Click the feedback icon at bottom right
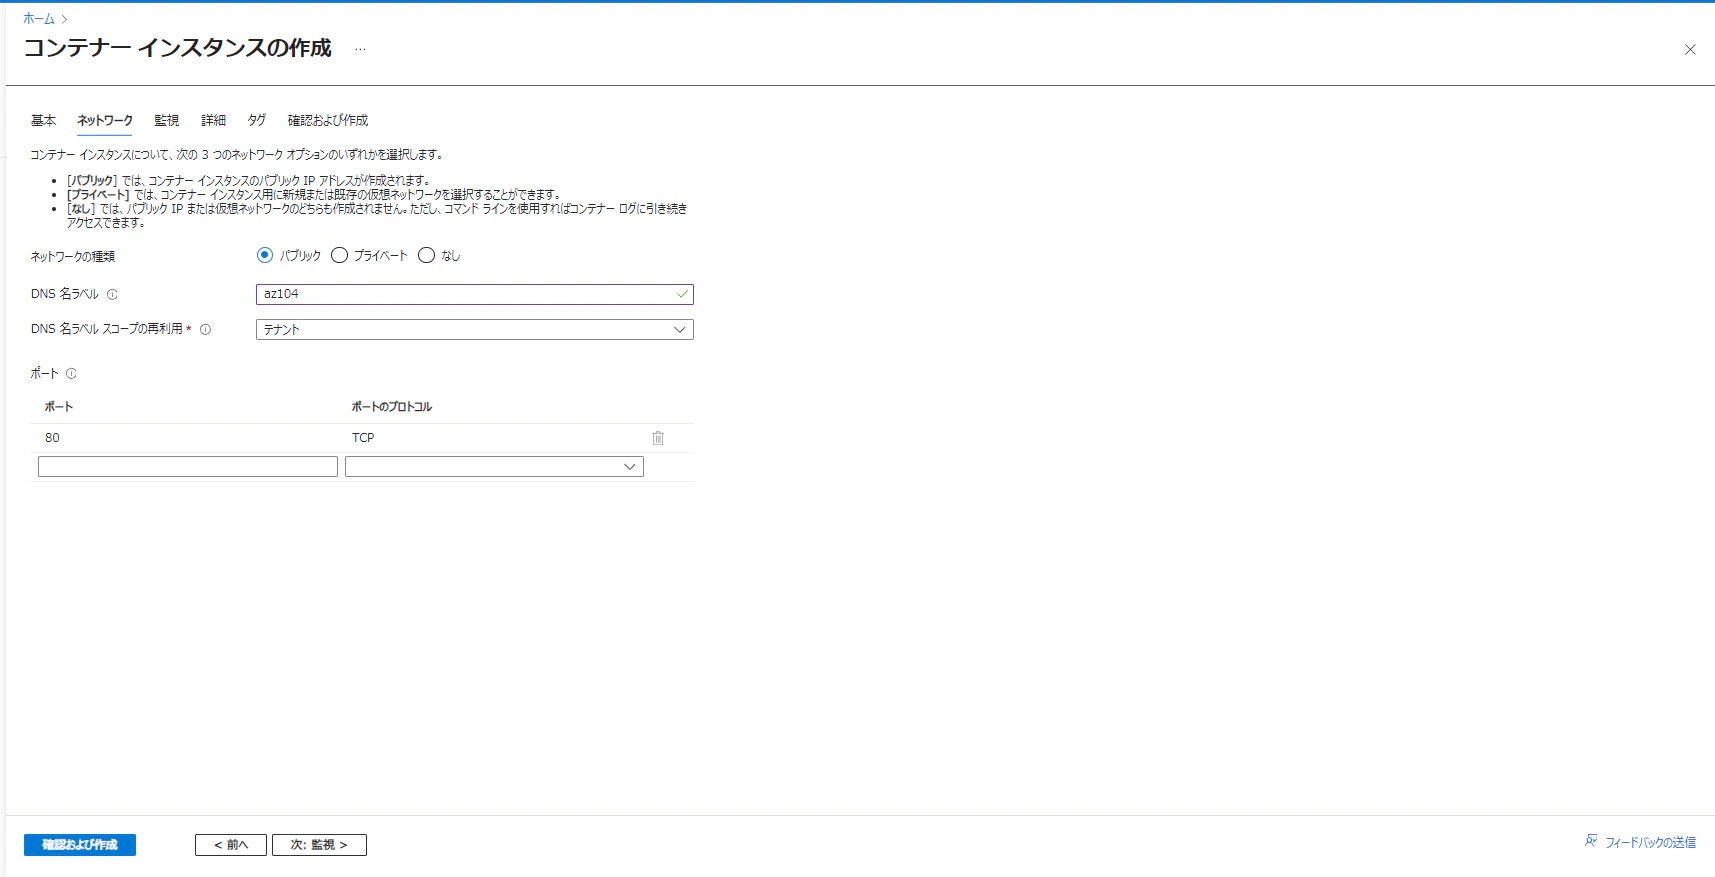Viewport: 1715px width, 877px height. tap(1591, 841)
